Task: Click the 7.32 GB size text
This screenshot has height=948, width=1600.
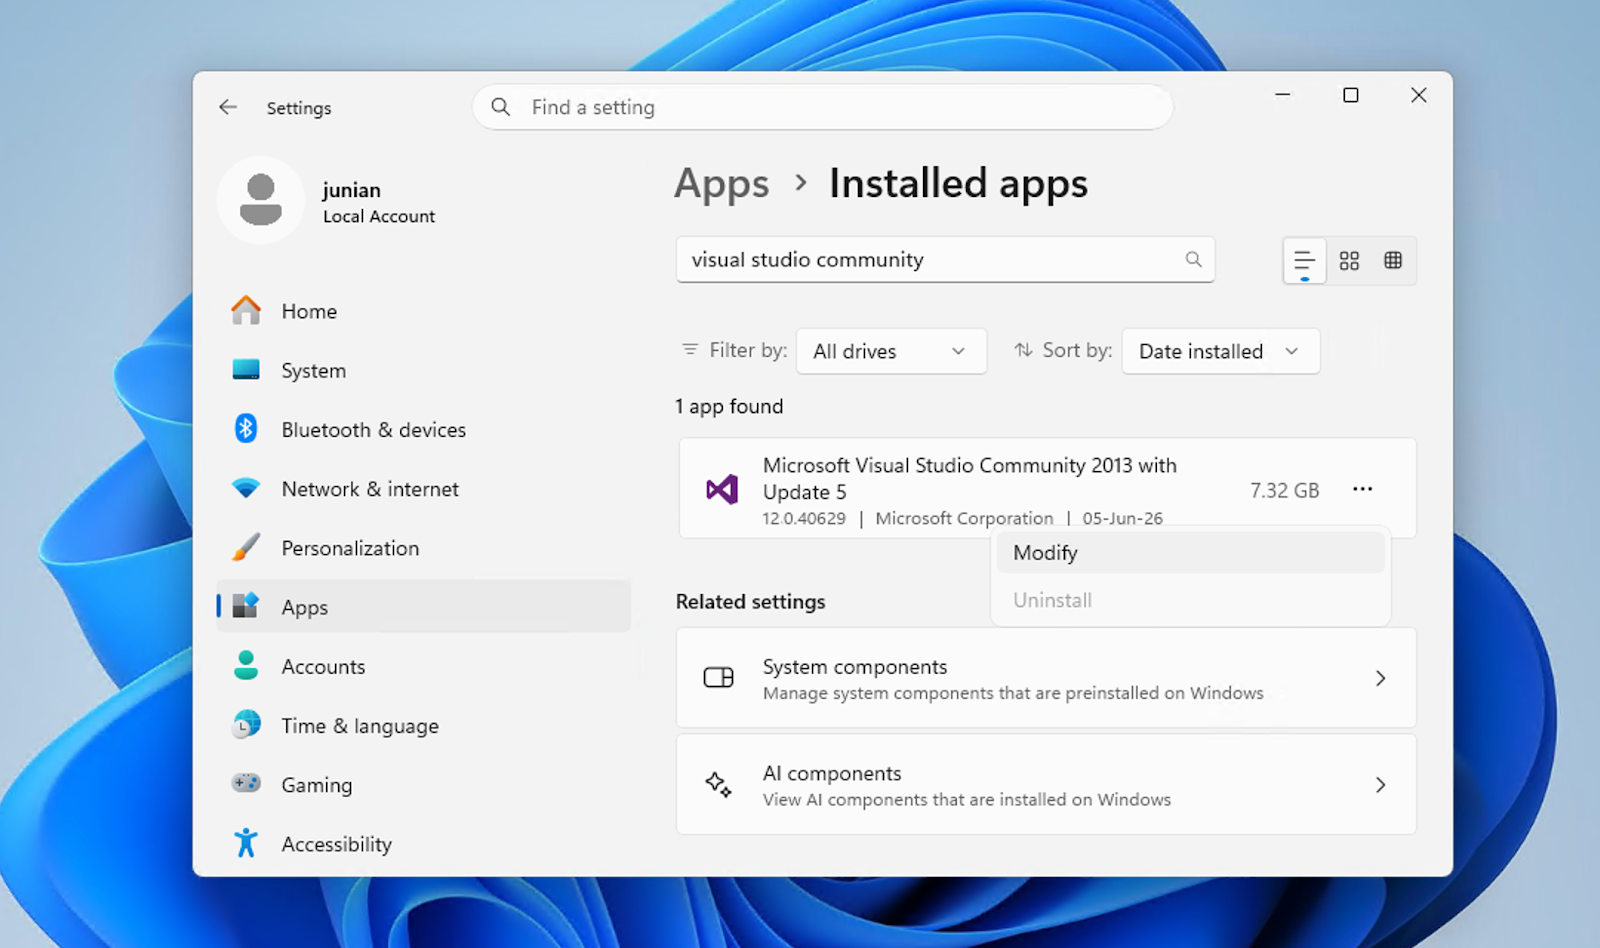Action: (x=1284, y=490)
